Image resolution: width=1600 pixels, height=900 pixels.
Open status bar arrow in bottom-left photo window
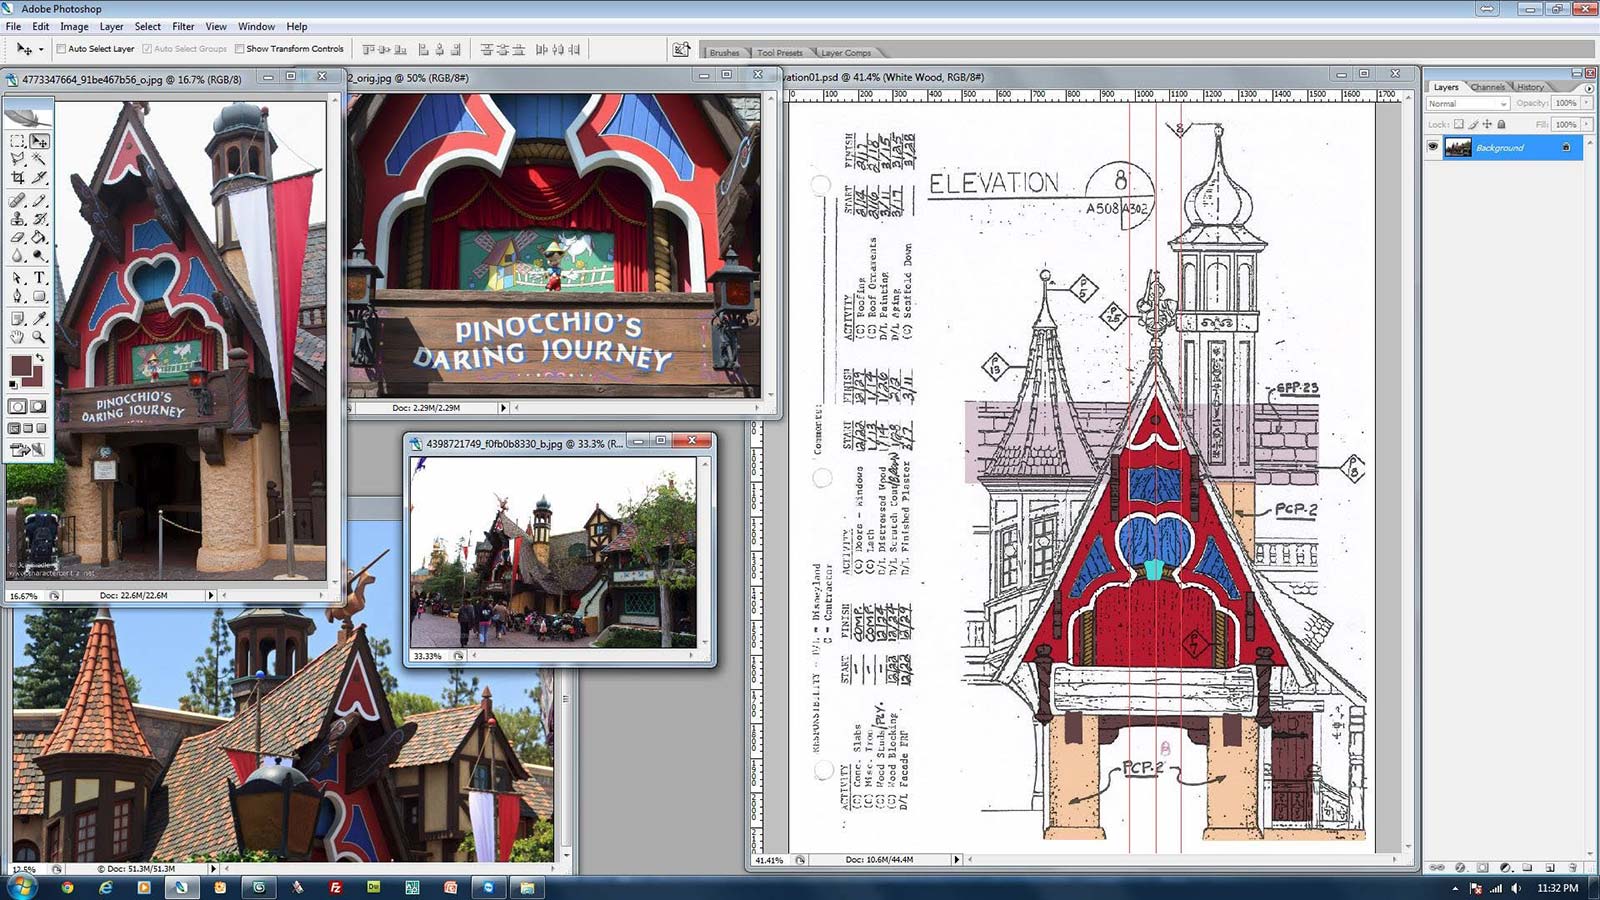tap(213, 869)
